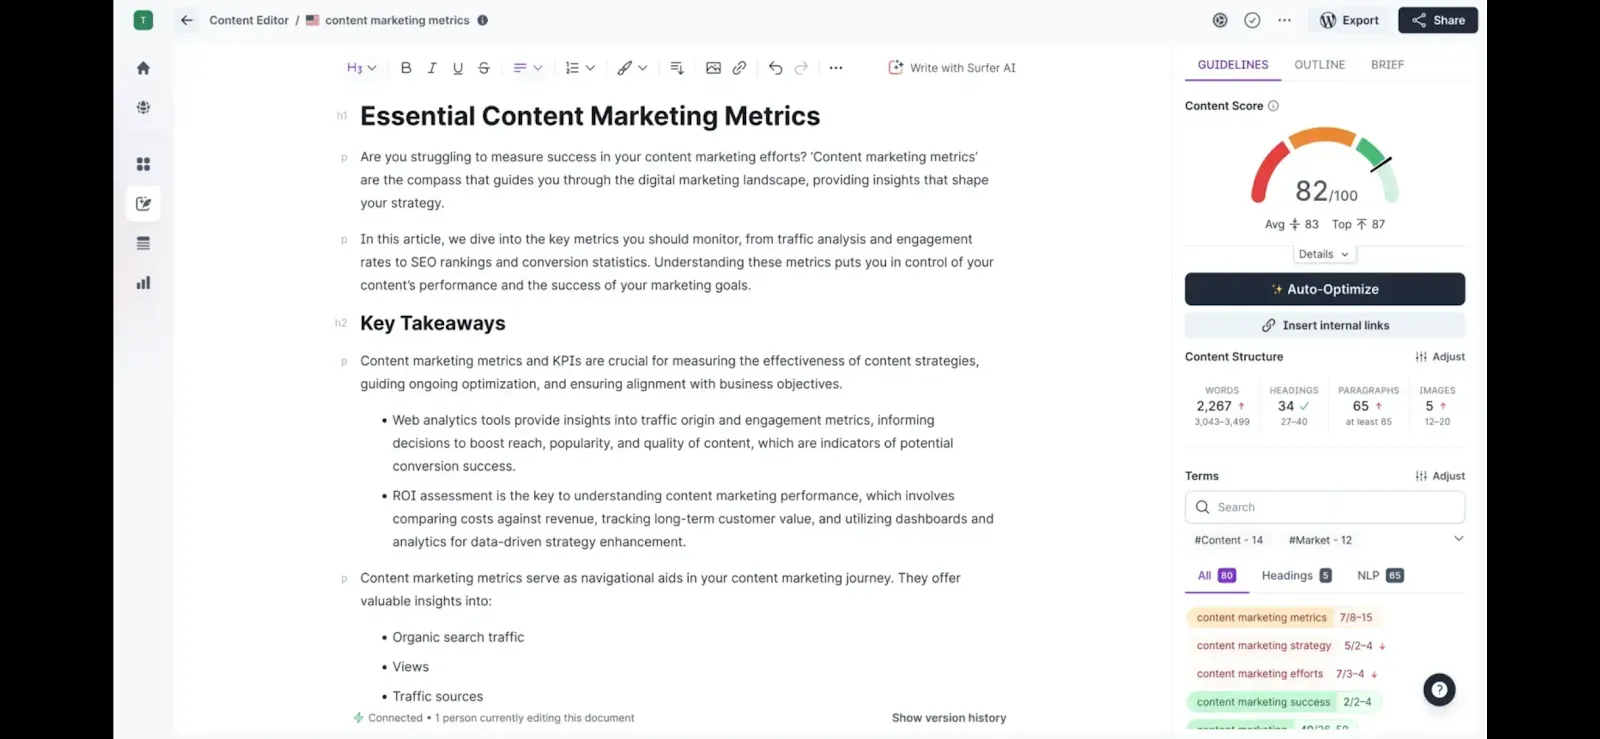Click the Export to WordPress button
1600x739 pixels.
1349,20
